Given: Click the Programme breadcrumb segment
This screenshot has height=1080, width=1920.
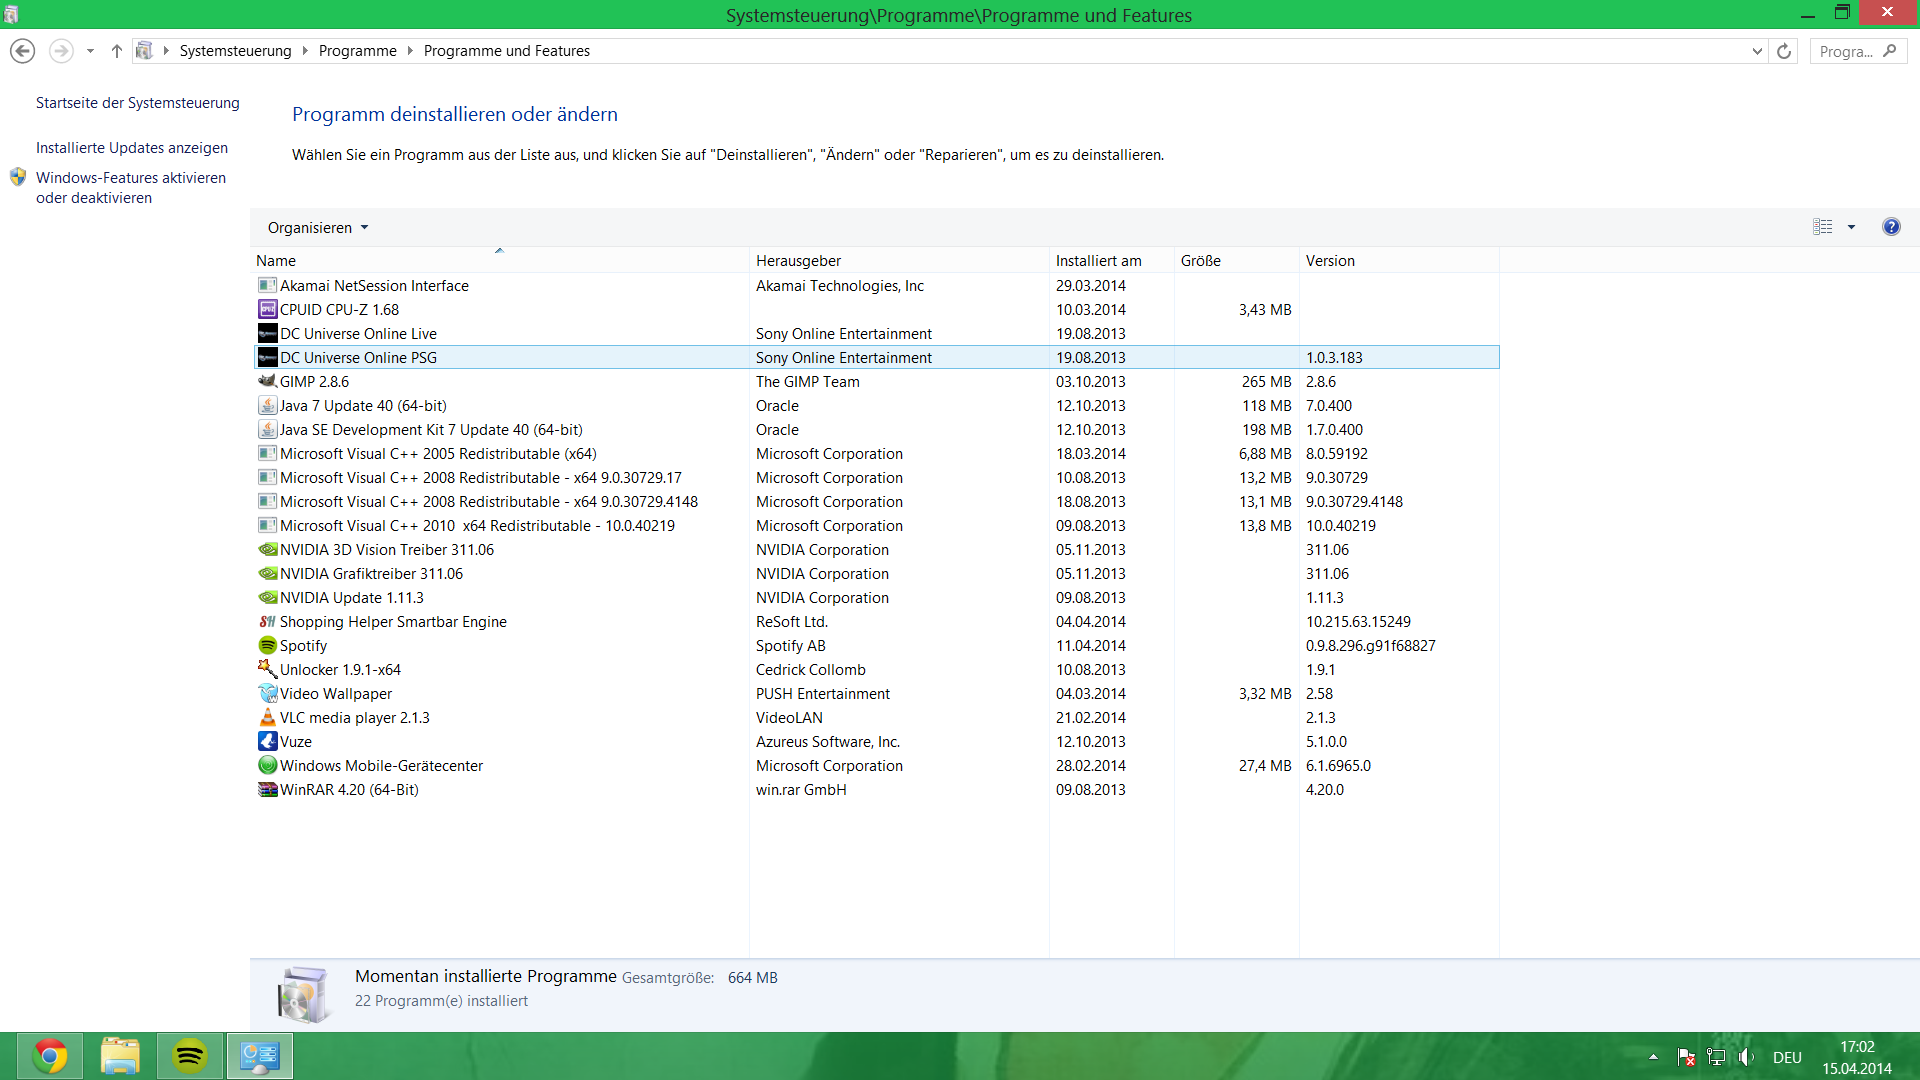Looking at the screenshot, I should point(357,51).
